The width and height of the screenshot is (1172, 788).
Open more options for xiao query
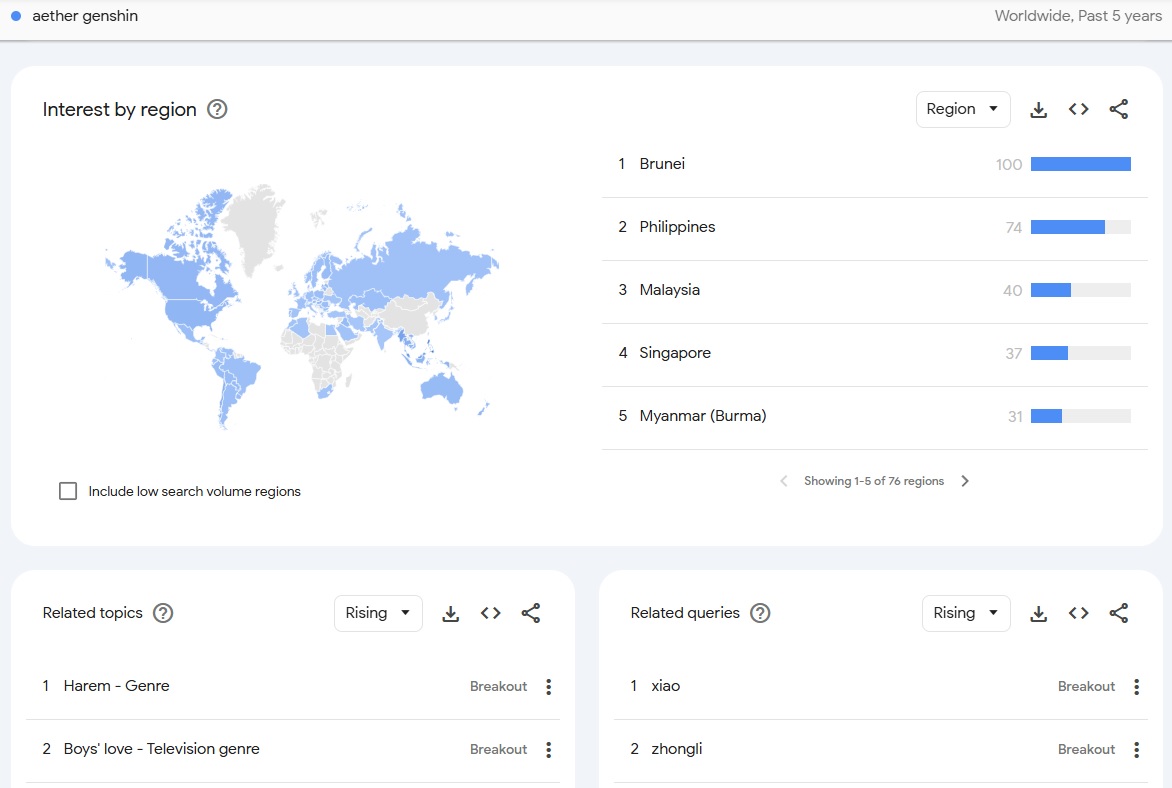(1136, 686)
